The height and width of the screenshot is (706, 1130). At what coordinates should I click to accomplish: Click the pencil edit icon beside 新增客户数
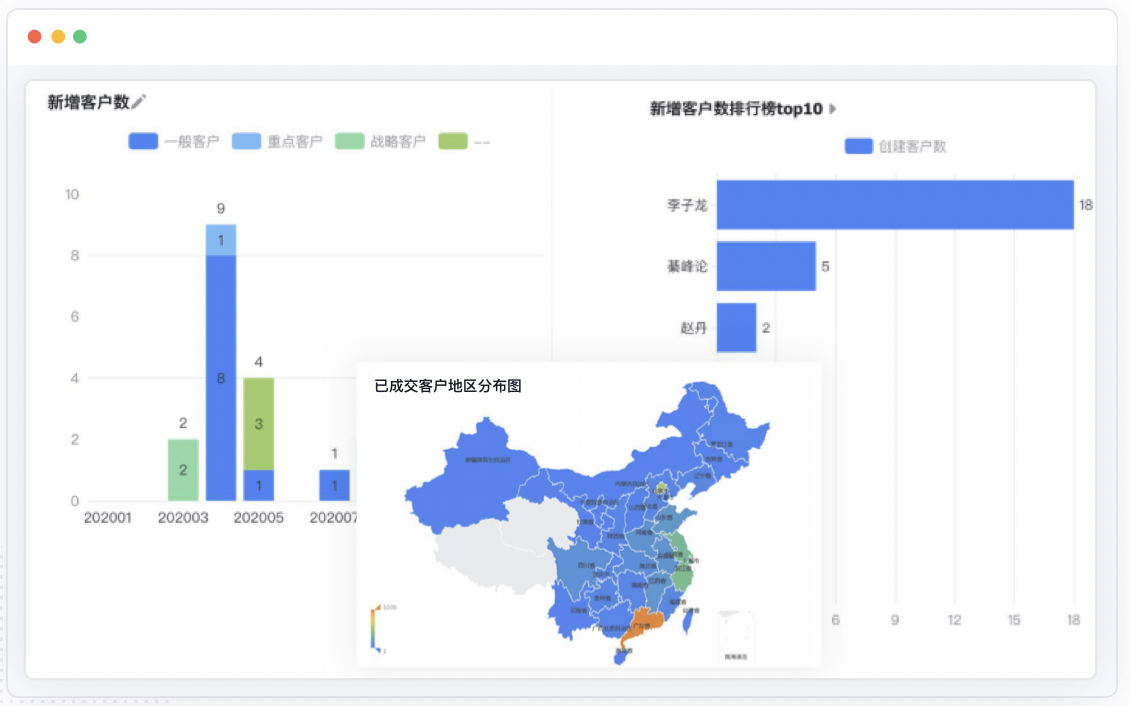[138, 102]
